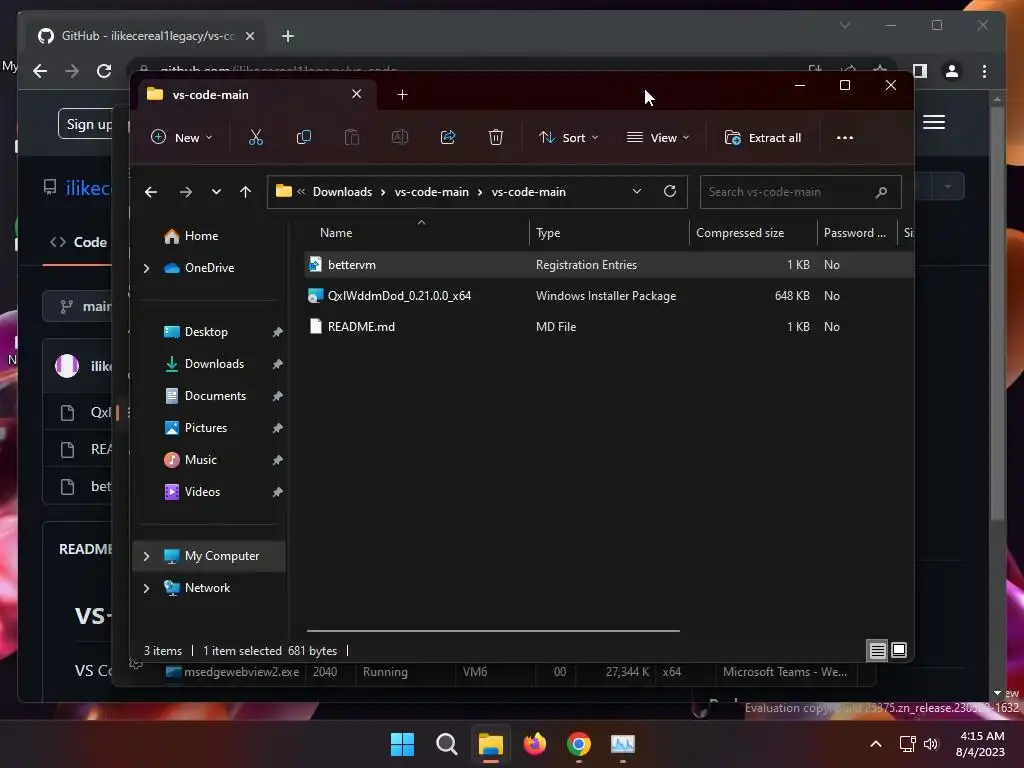Viewport: 1024px width, 768px height.
Task: Toggle Chrome side panel icon
Action: (x=920, y=71)
